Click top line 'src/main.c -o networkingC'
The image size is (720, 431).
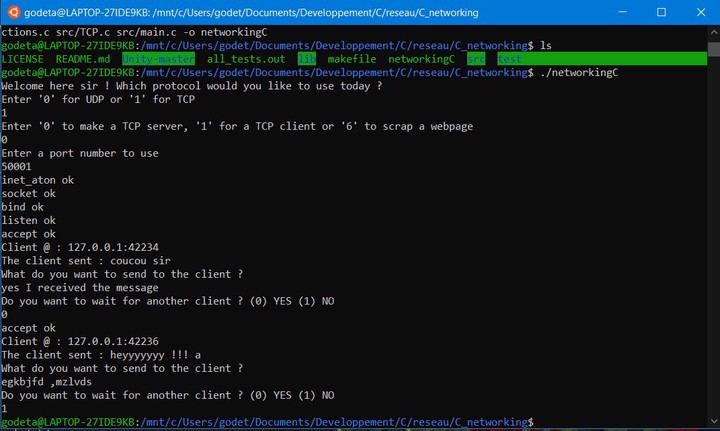(192, 32)
